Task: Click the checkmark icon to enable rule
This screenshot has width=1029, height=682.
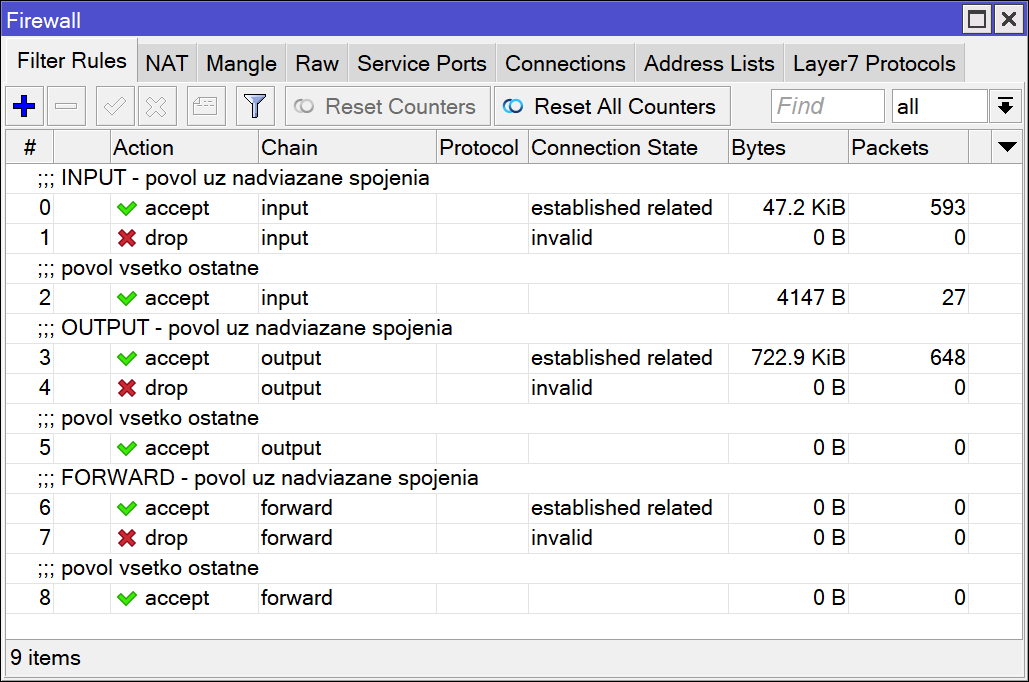Action: [x=113, y=105]
